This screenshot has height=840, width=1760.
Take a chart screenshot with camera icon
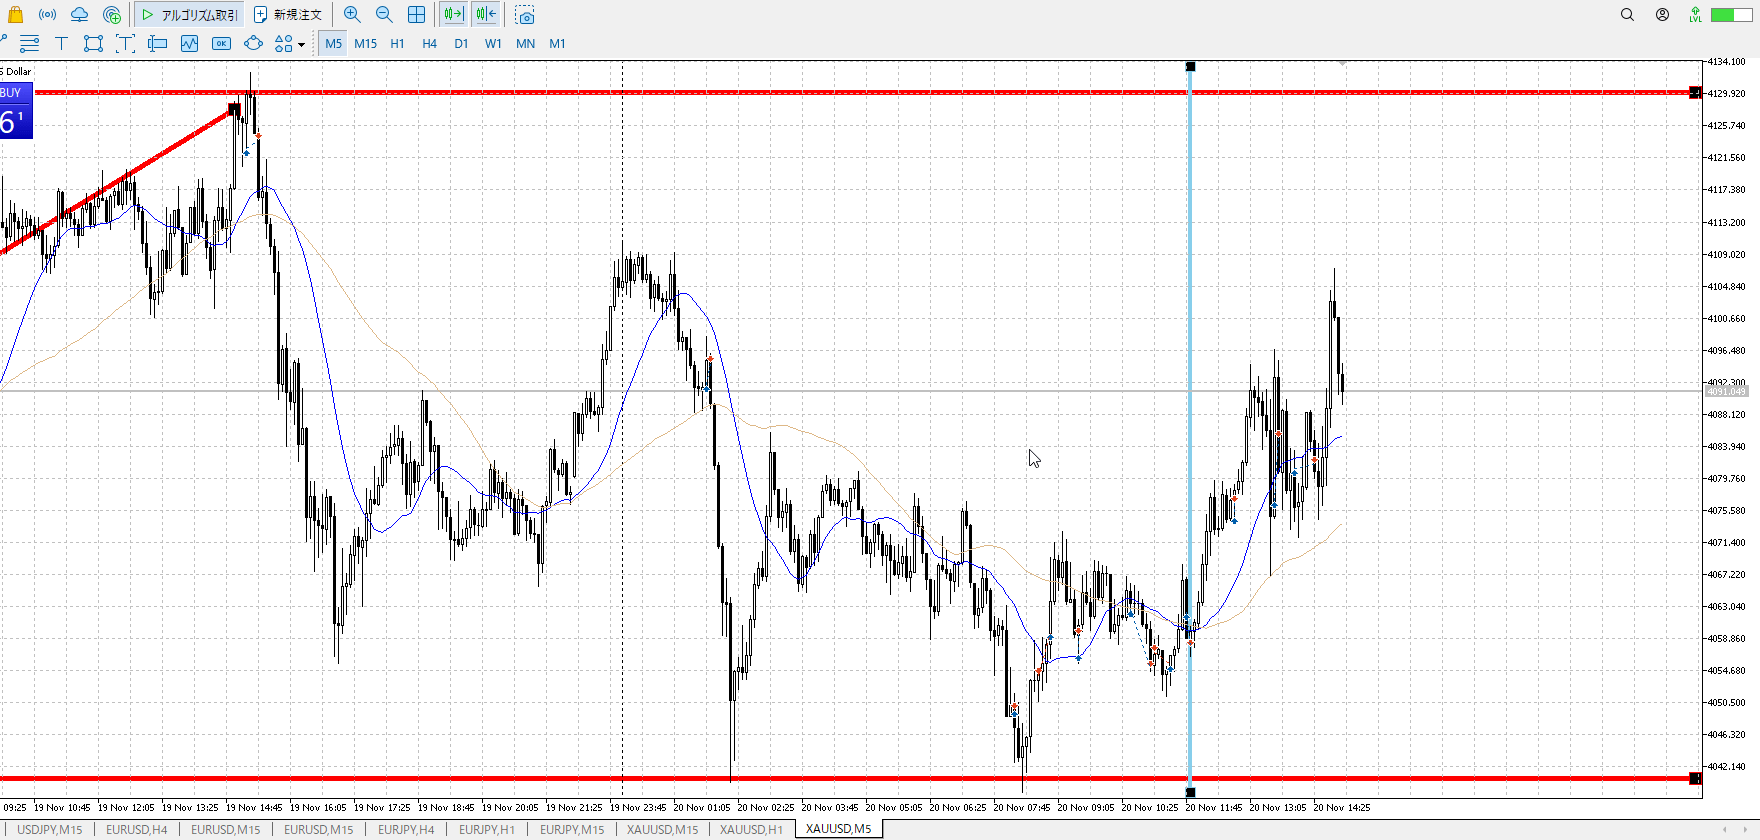coord(525,15)
